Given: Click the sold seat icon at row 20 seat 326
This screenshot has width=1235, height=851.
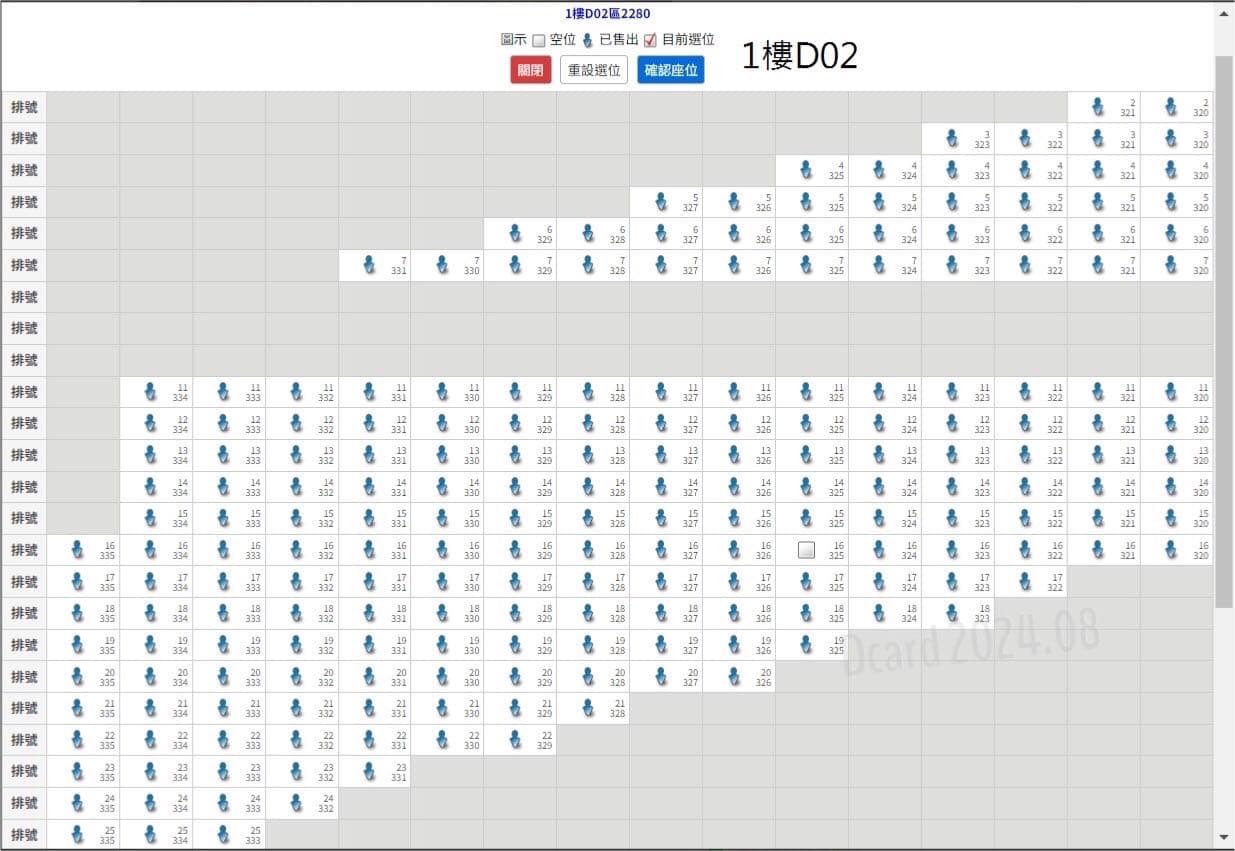Looking at the screenshot, I should click(x=734, y=677).
